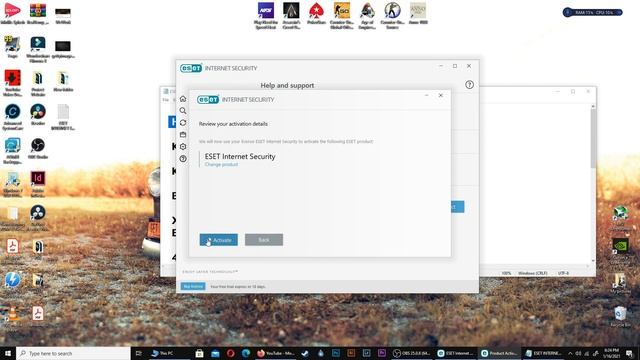Click the taskbar clock and date
Screen dimensions: 640x360
click(611, 353)
